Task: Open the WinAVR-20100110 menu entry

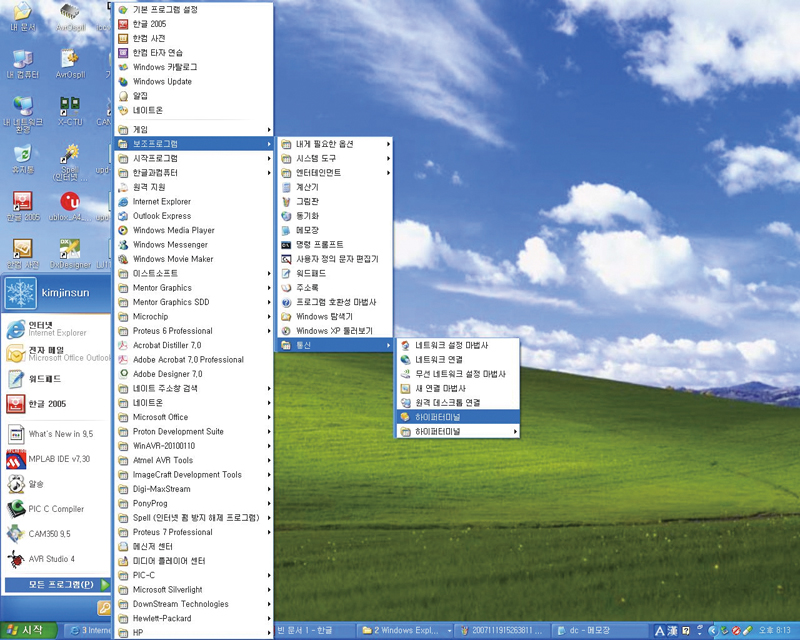Action: [x=194, y=446]
